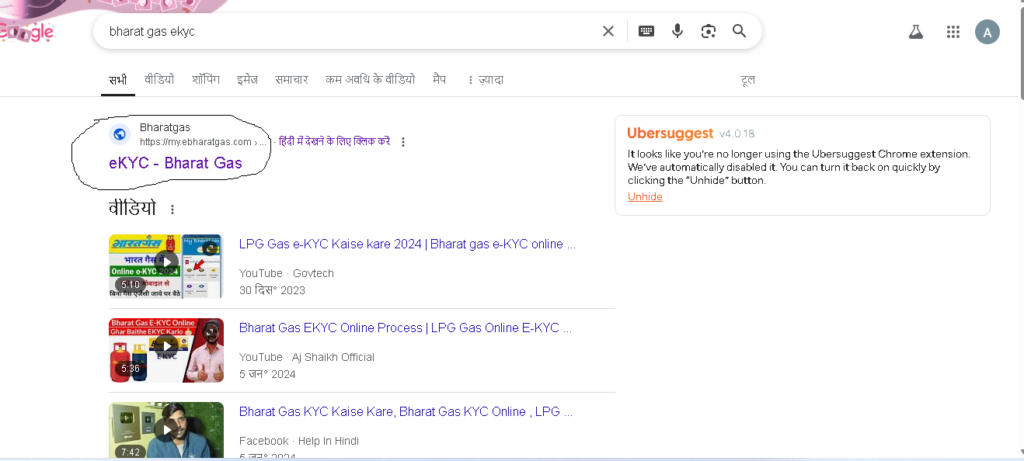Viewport: 1024px width, 461px height.
Task: Click the 30 दिस॰ 2023 date
Action: [x=272, y=290]
